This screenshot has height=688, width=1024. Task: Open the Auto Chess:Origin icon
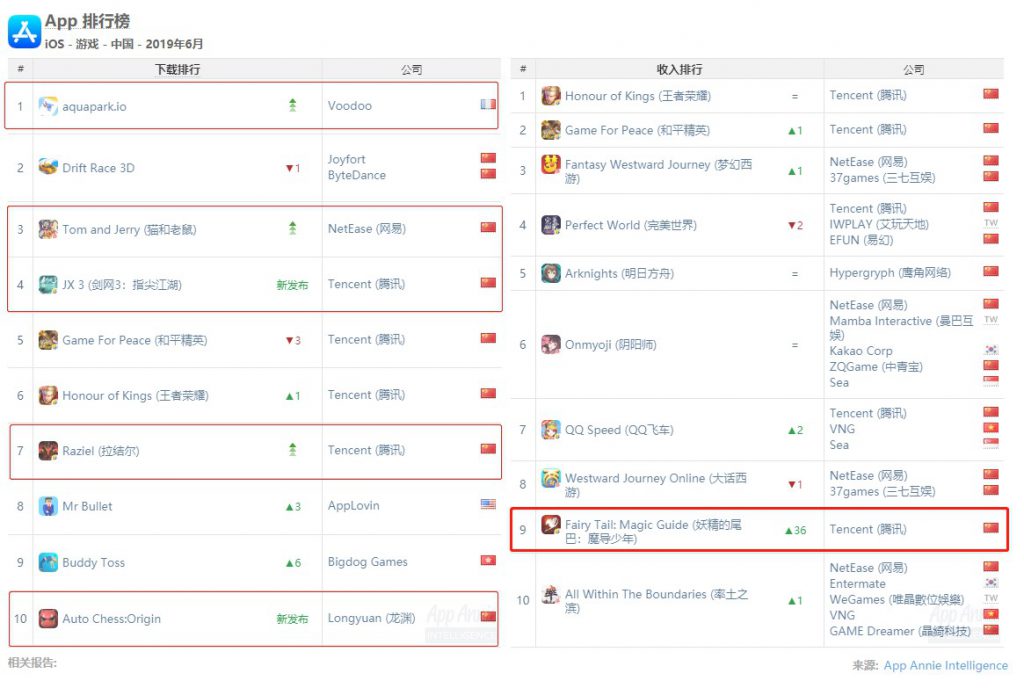[x=48, y=618]
